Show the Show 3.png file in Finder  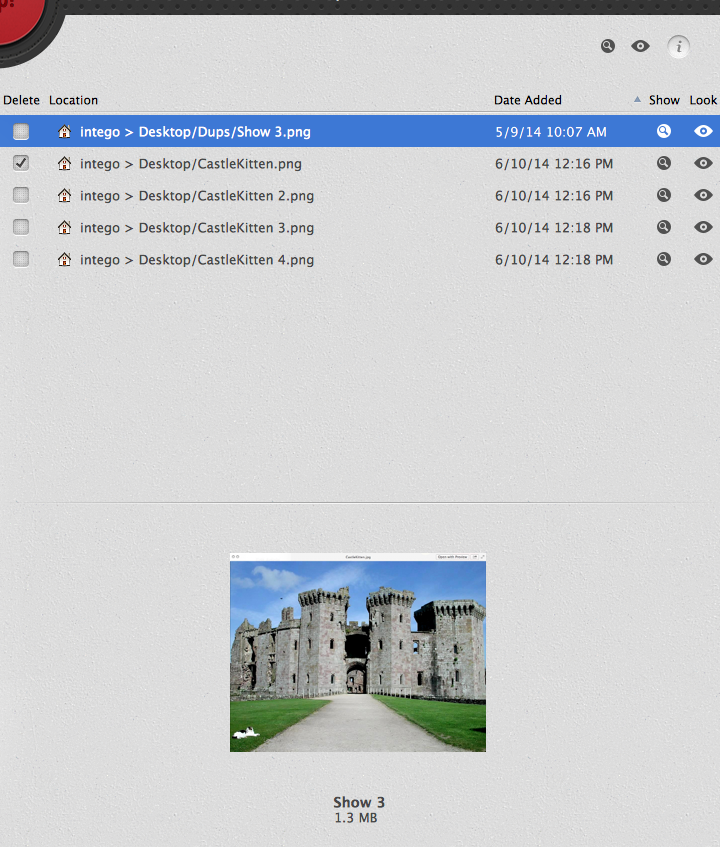click(664, 131)
